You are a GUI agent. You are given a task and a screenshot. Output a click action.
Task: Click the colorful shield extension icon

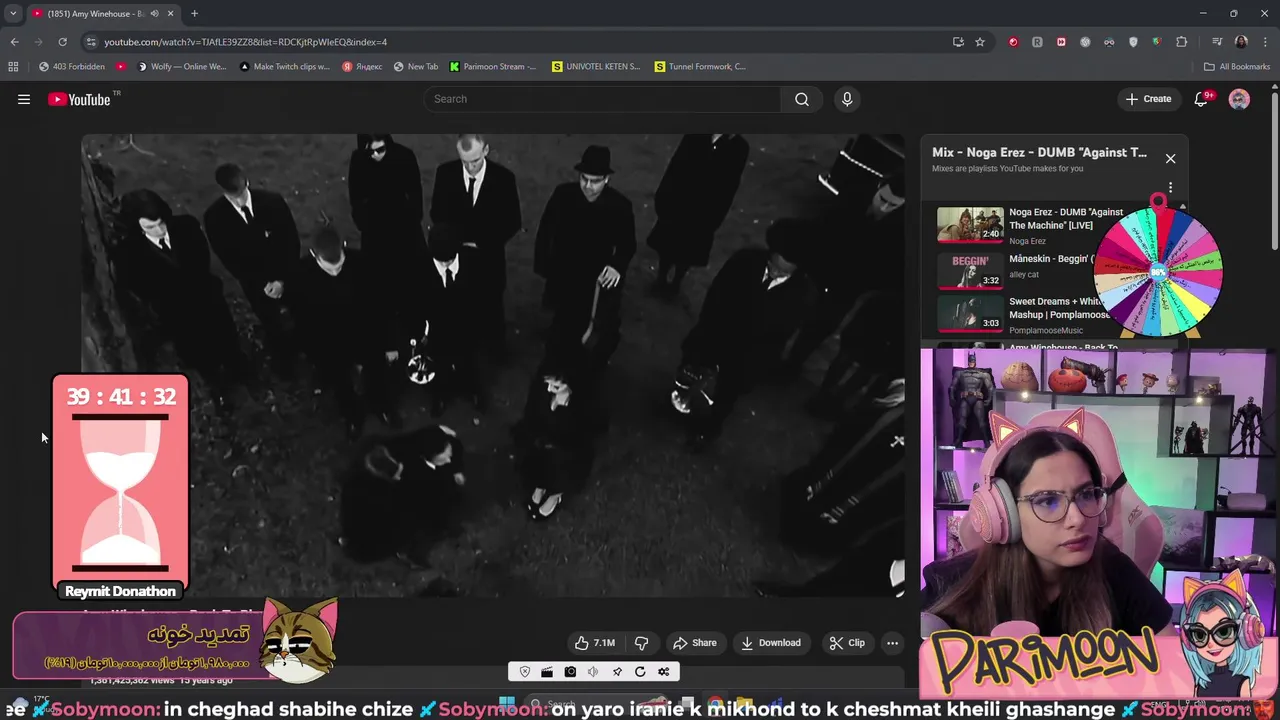1157,42
